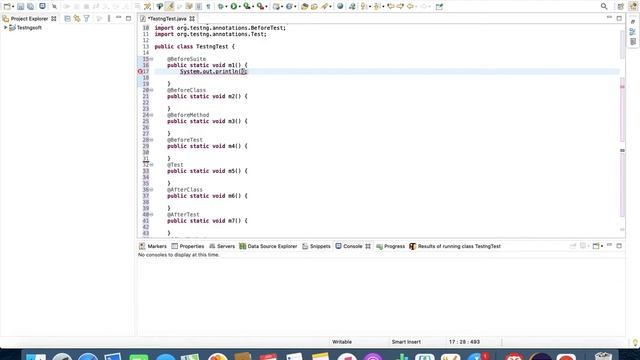Click the Open Web Browser globe icon
640x360 pixels.
pos(340,7)
